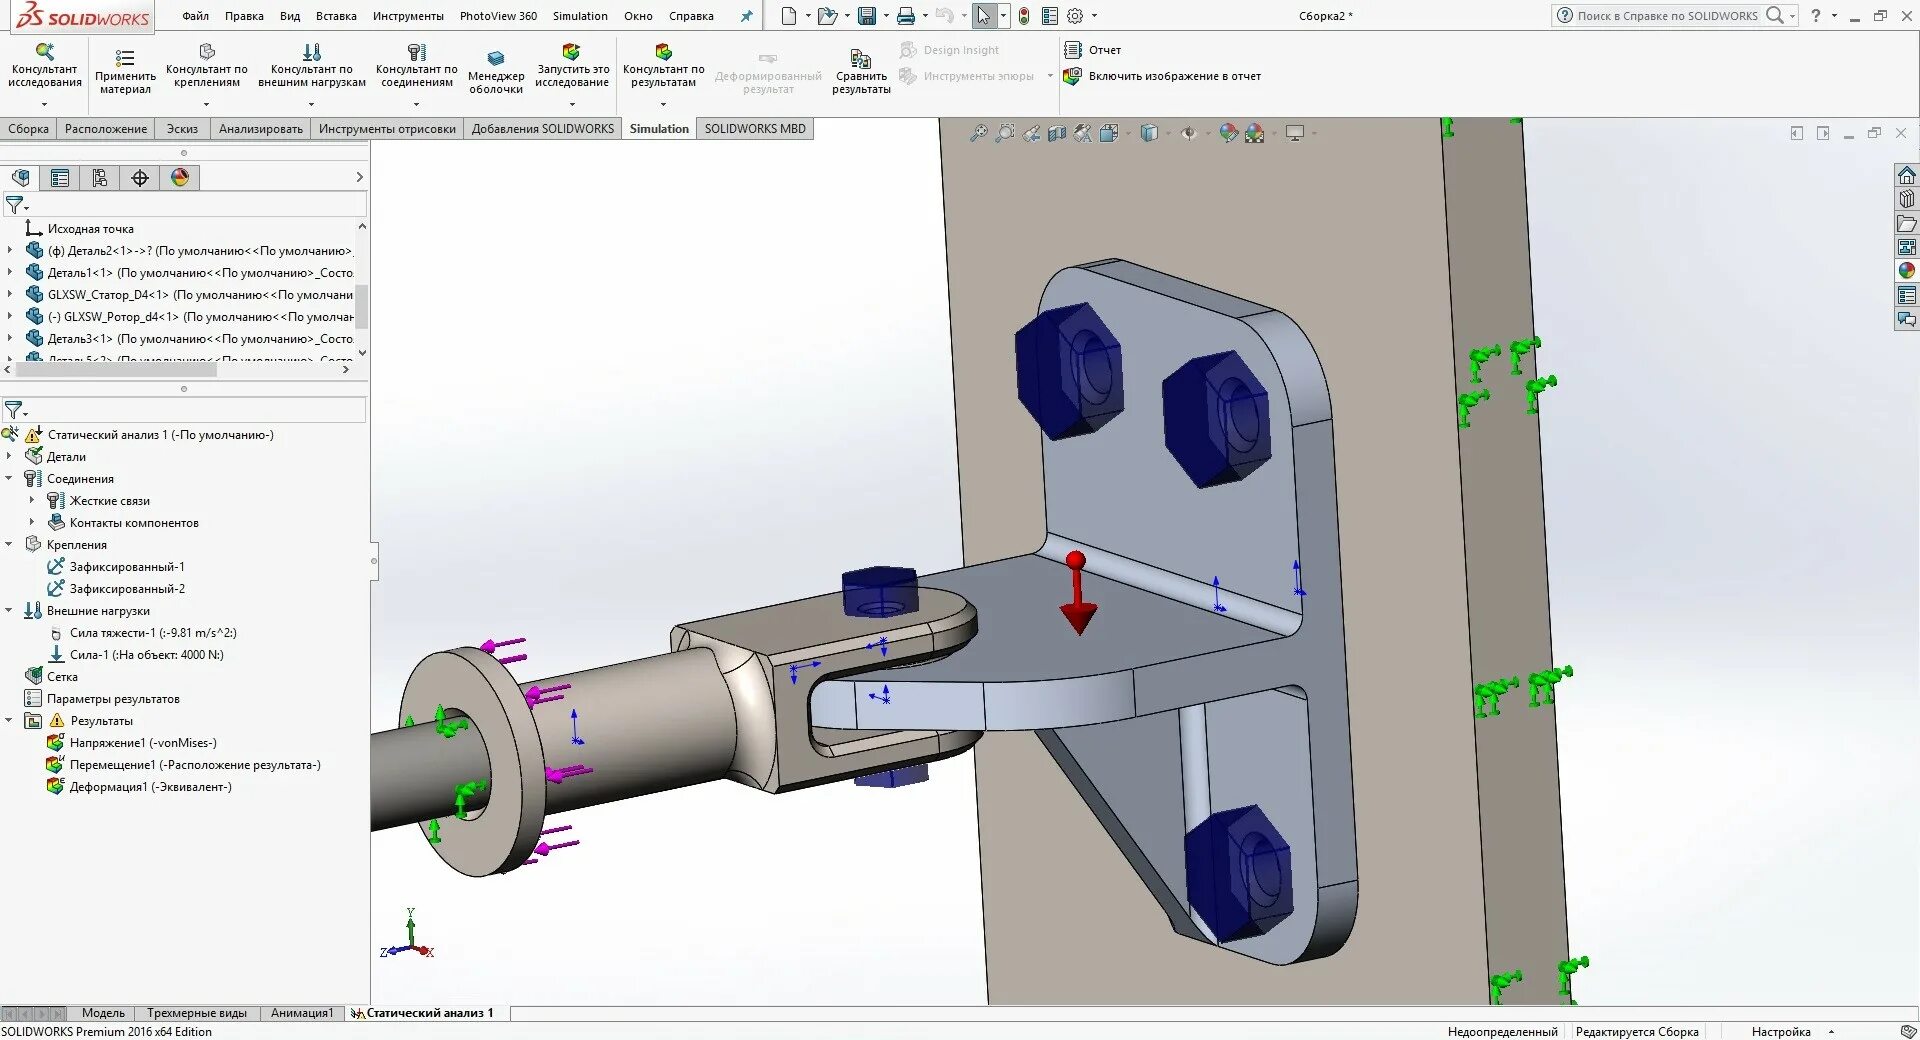1920x1040 pixels.
Task: Click the Open file folder icon
Action: [826, 16]
